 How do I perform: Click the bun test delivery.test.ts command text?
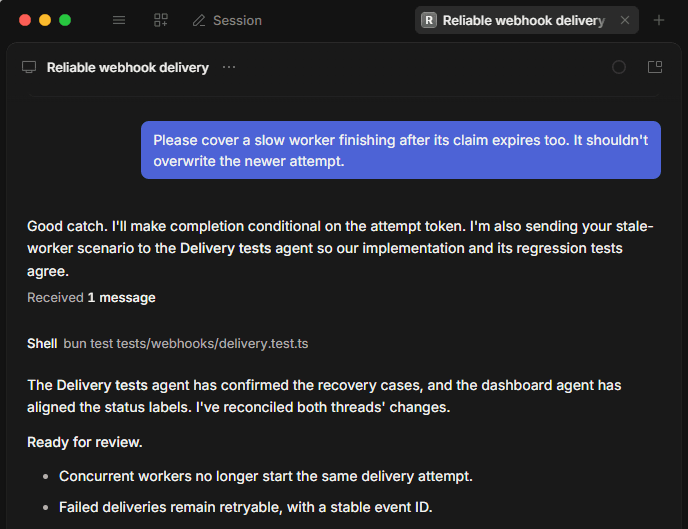coord(186,343)
